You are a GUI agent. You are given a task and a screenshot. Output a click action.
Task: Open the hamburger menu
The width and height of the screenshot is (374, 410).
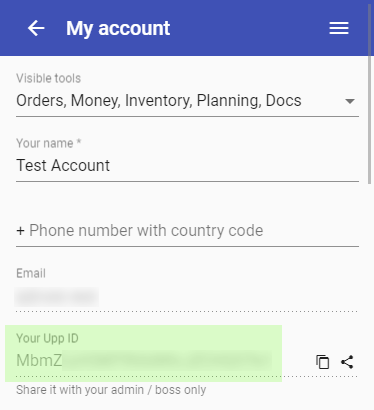339,28
